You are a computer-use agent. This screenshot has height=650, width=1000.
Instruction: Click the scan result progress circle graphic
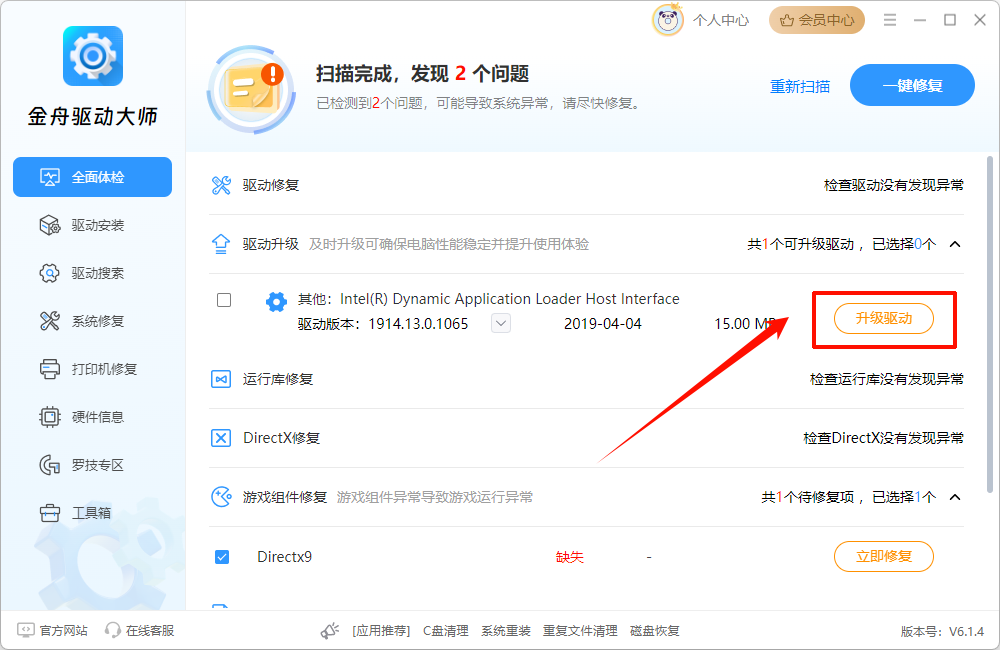pyautogui.click(x=250, y=89)
